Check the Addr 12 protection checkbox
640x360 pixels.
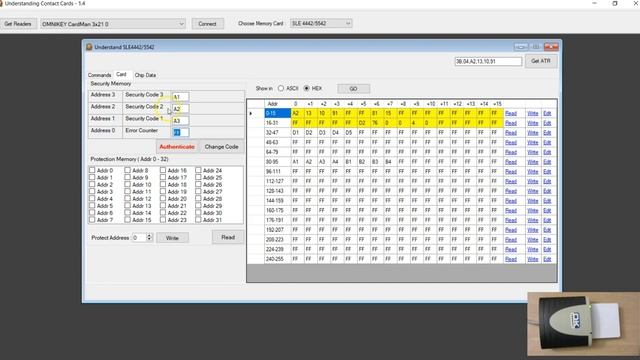127,198
